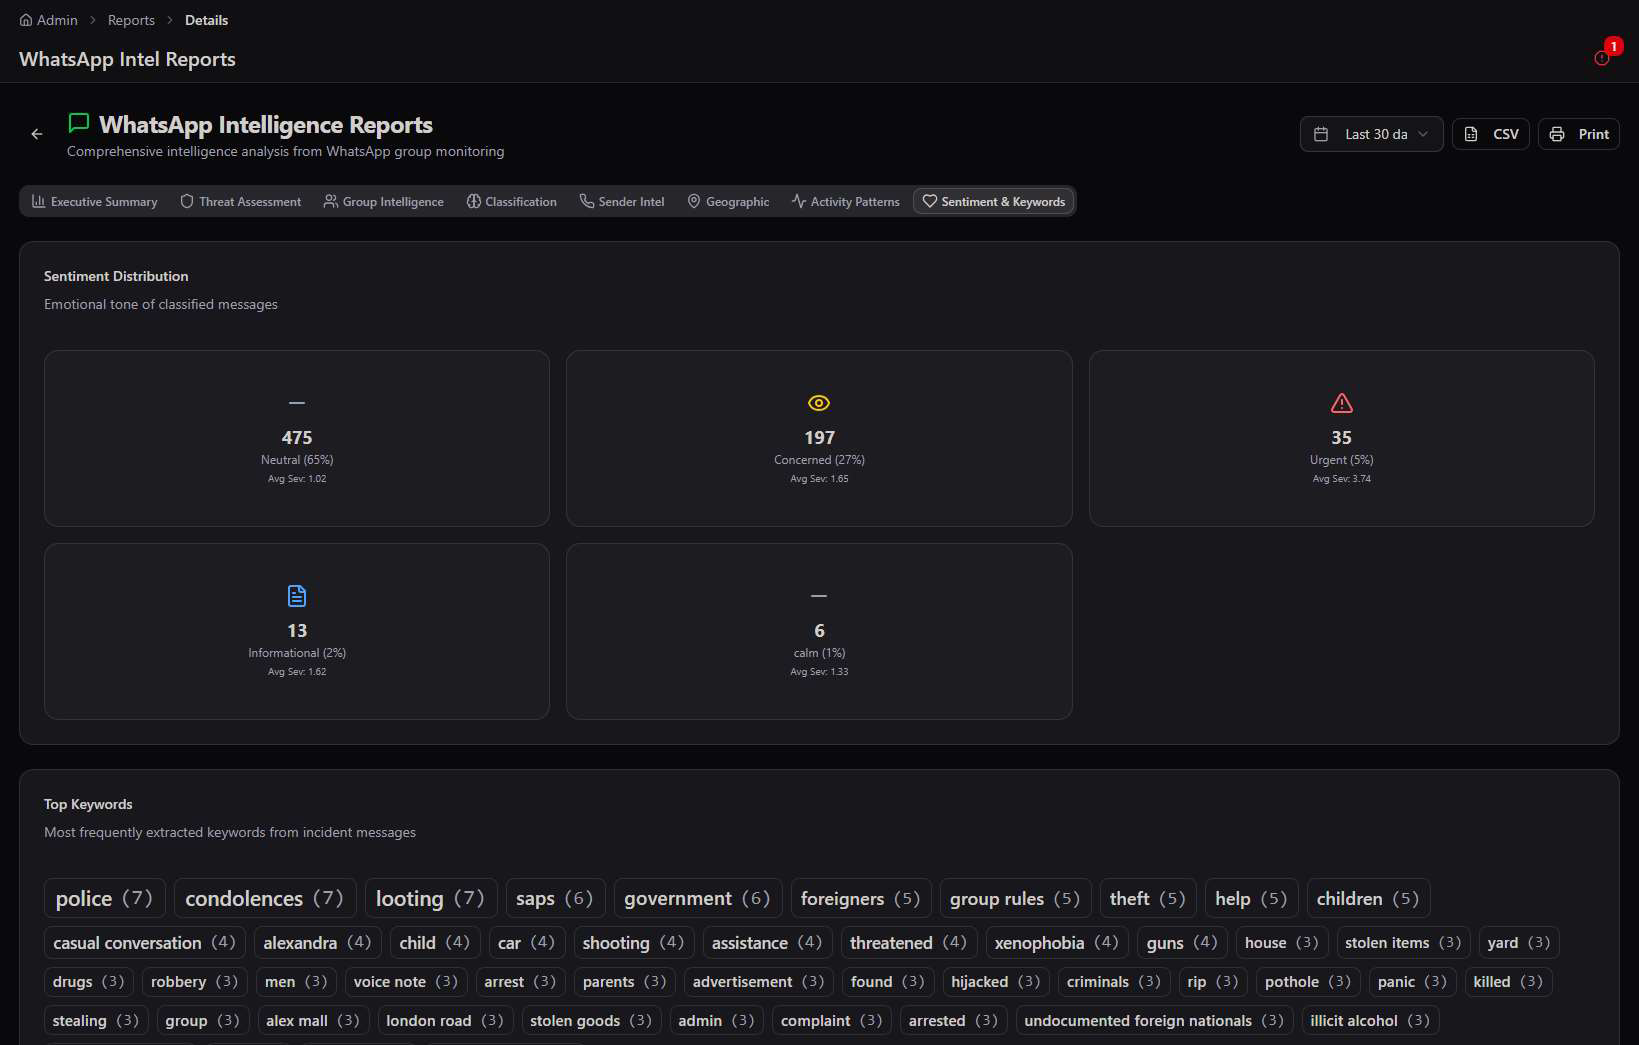Select the pothole (3) keyword
Viewport: 1639px width, 1045px height.
[x=1308, y=981]
